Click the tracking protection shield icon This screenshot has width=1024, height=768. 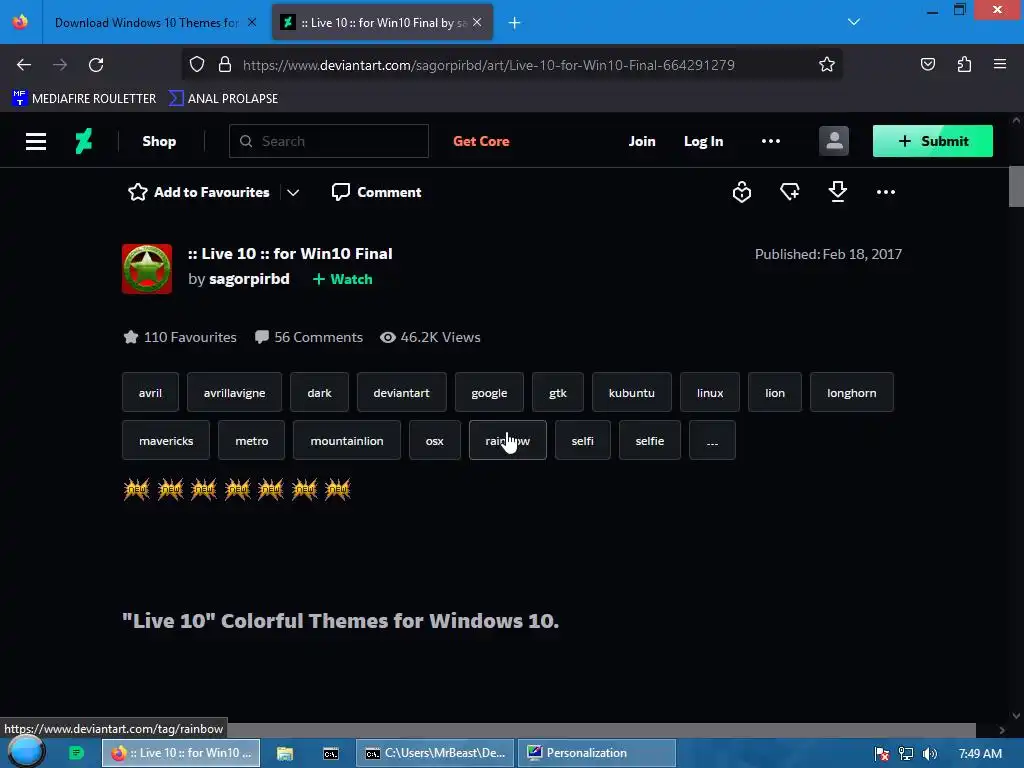tap(197, 65)
